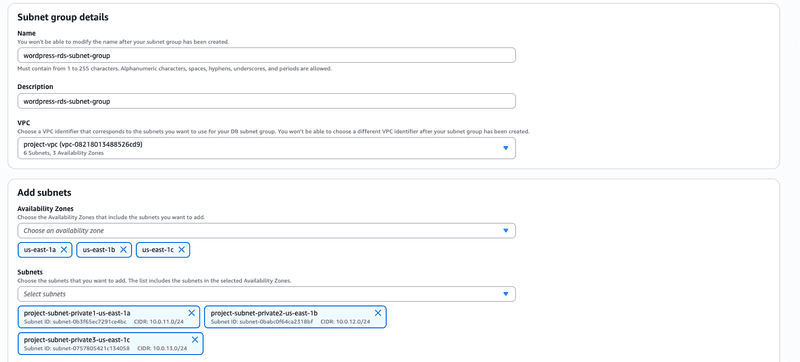800x362 pixels.
Task: Open the Choose an availability zone dropdown
Action: point(266,230)
